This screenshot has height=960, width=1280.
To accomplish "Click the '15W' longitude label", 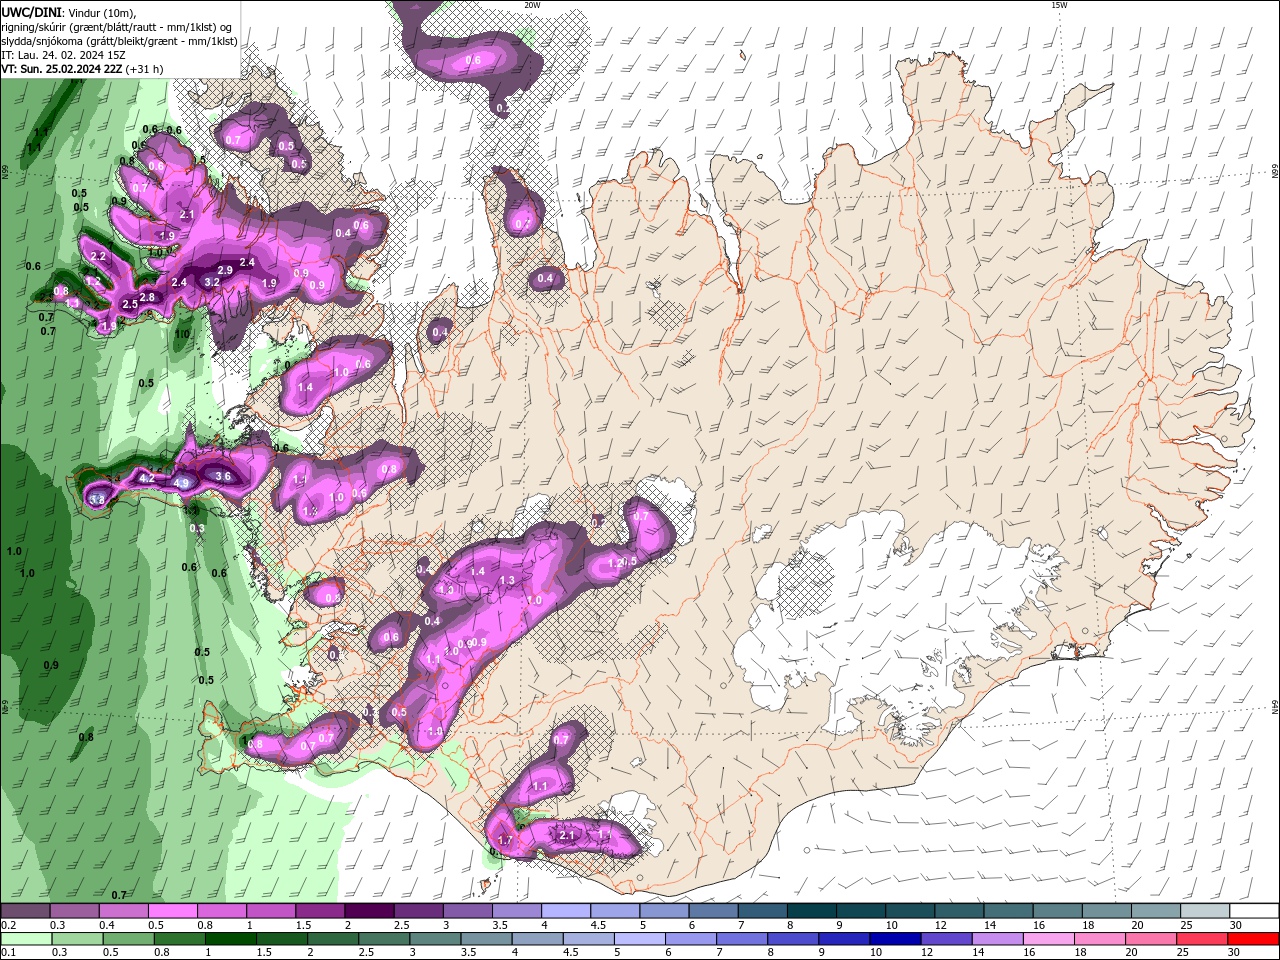I will [1058, 5].
